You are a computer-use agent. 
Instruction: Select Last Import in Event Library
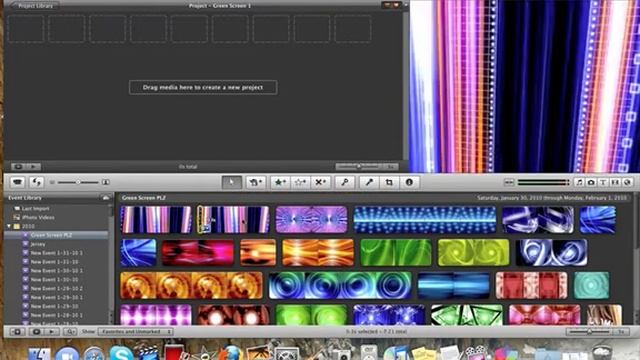coord(35,209)
